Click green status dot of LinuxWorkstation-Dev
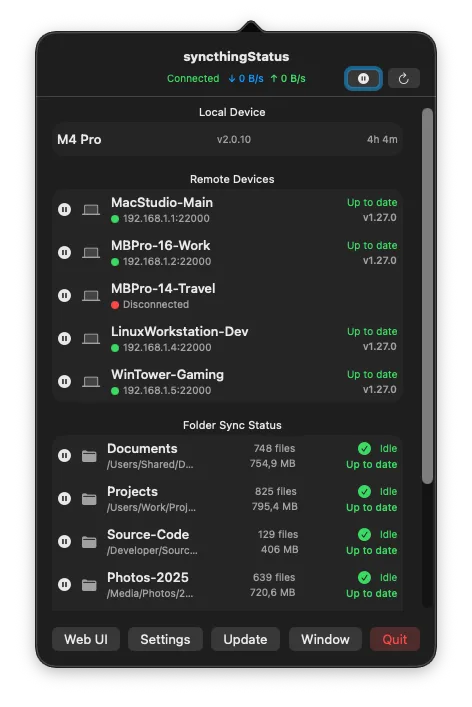 click(x=115, y=348)
